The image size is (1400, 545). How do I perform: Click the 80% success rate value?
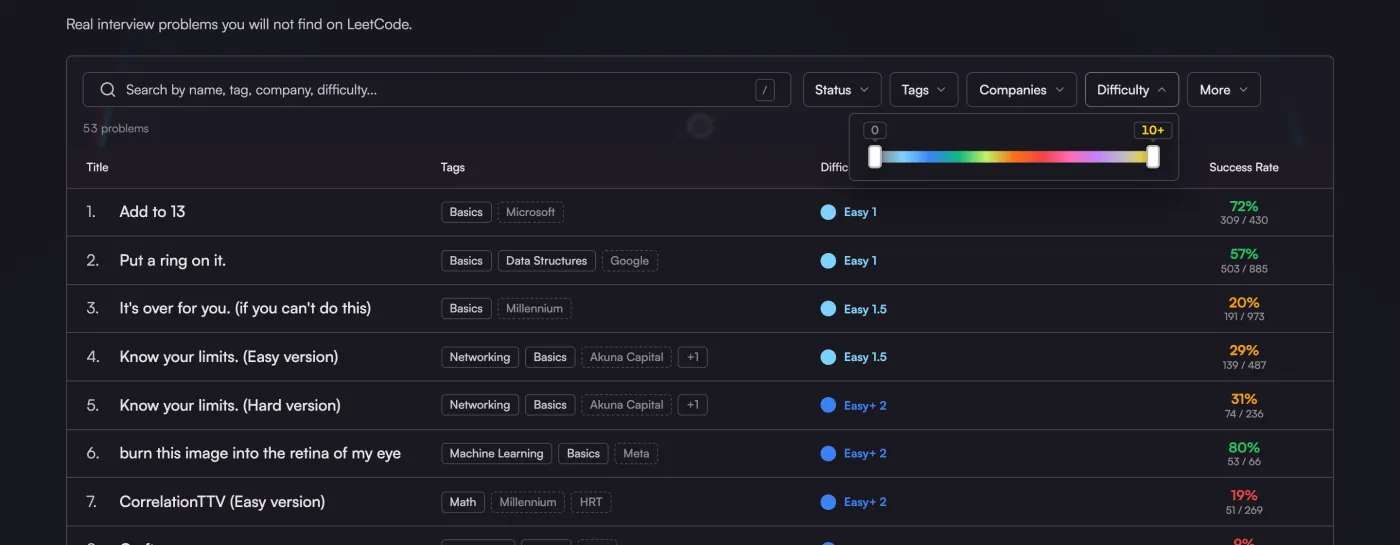[1244, 447]
